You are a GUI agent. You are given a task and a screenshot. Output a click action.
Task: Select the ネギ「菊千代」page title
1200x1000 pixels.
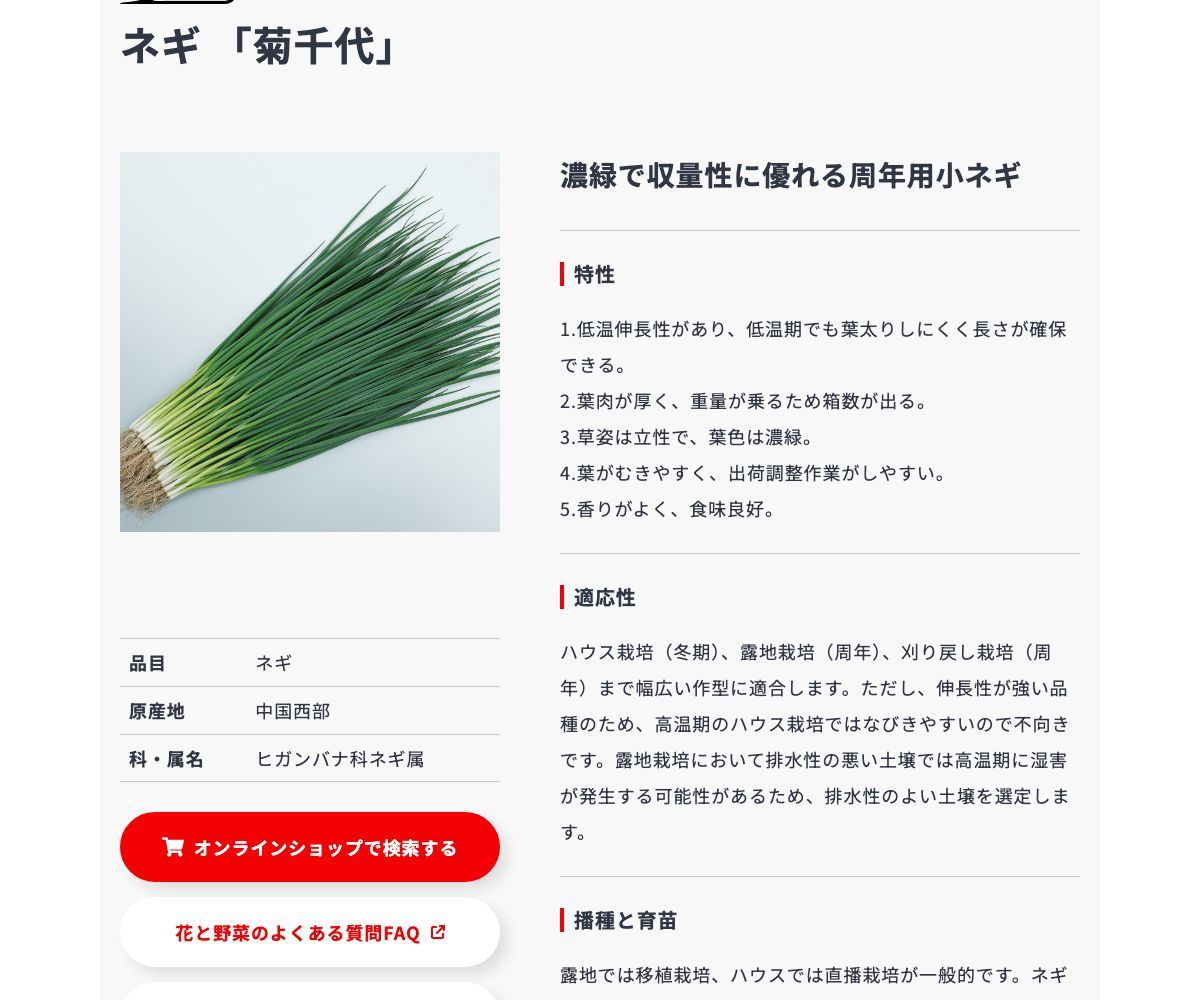pos(259,47)
